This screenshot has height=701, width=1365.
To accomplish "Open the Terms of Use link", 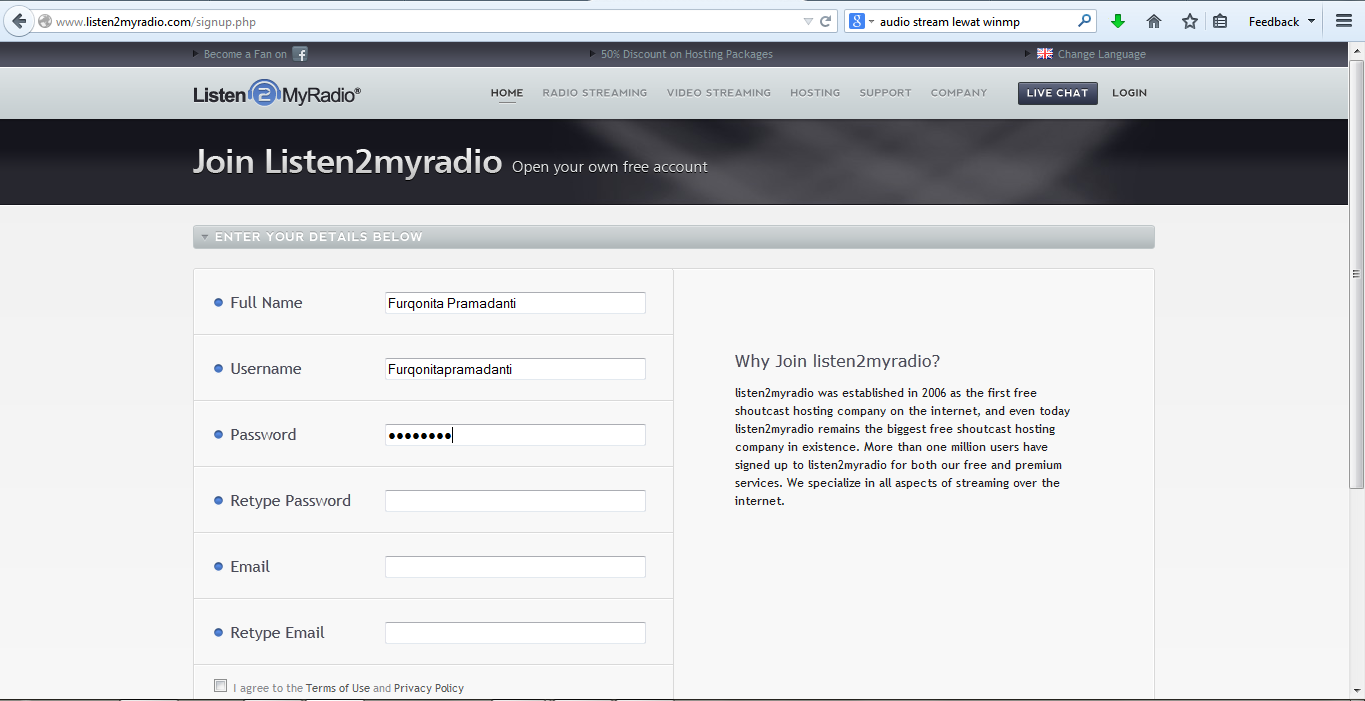I will pyautogui.click(x=338, y=688).
